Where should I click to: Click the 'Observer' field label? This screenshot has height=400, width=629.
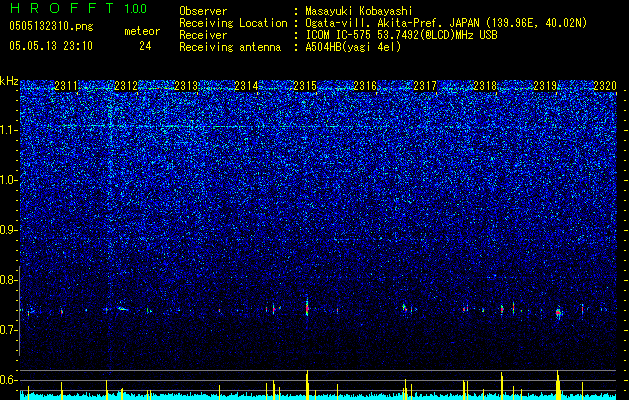[203, 12]
